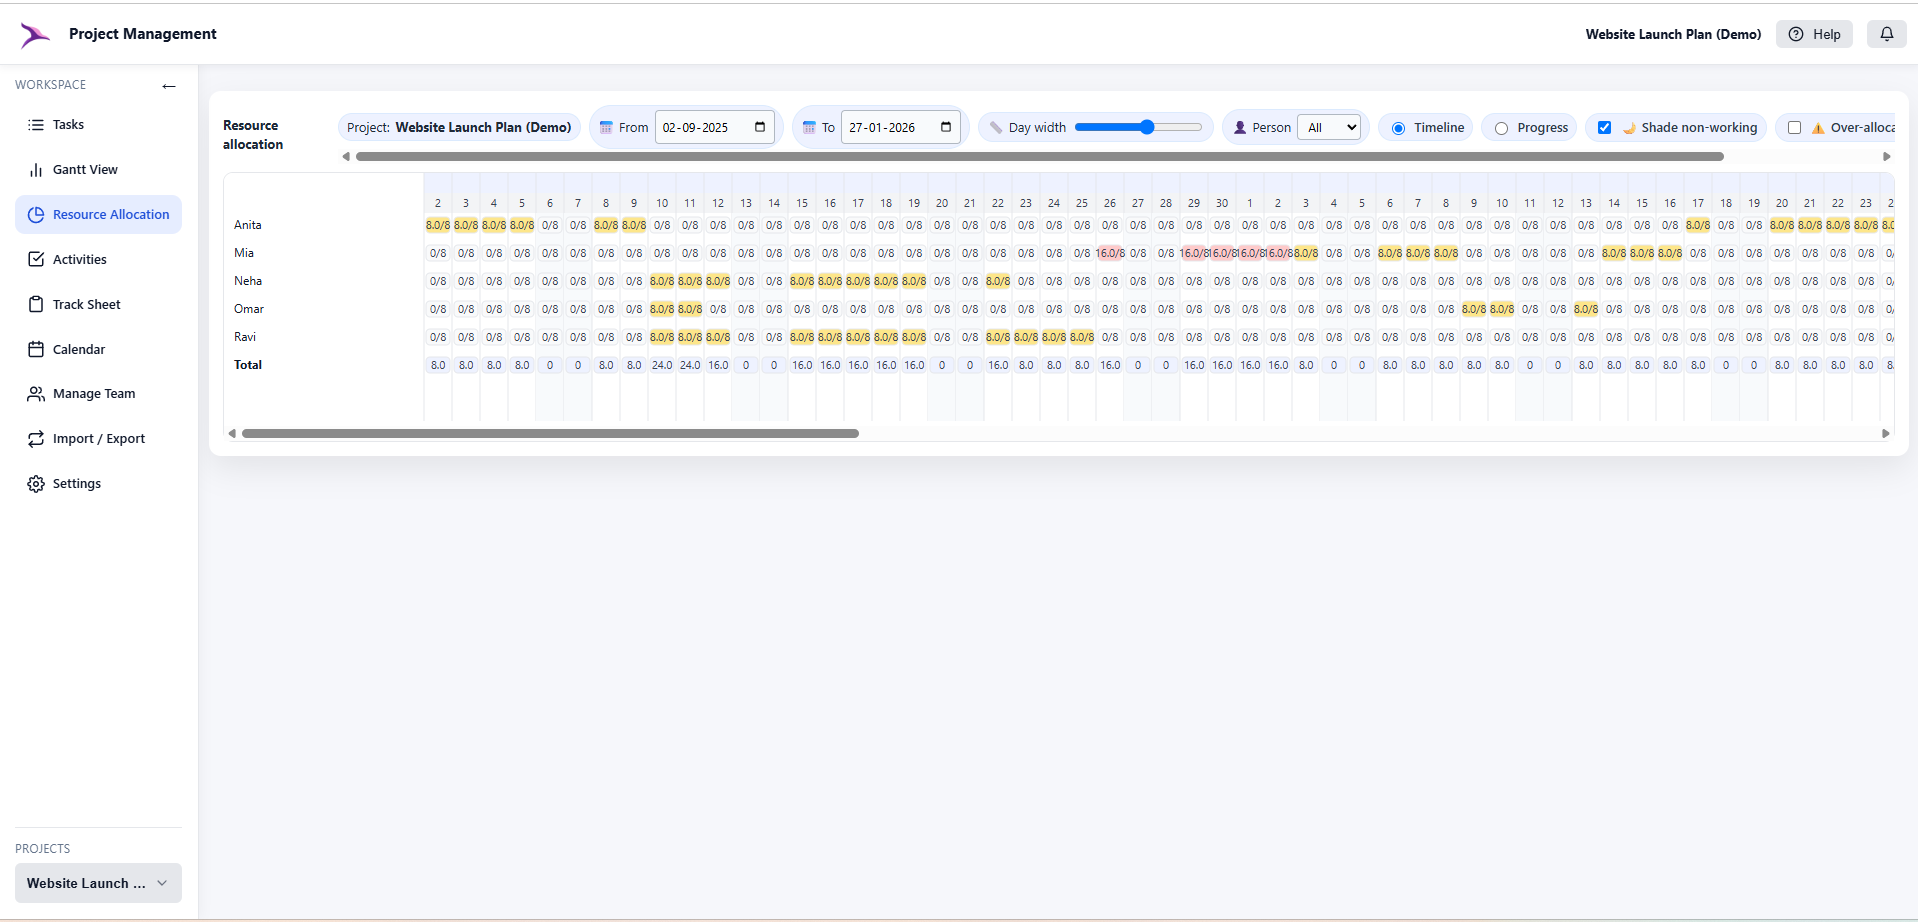Open the Tasks view from sidebar
This screenshot has height=922, width=1918.
(68, 124)
